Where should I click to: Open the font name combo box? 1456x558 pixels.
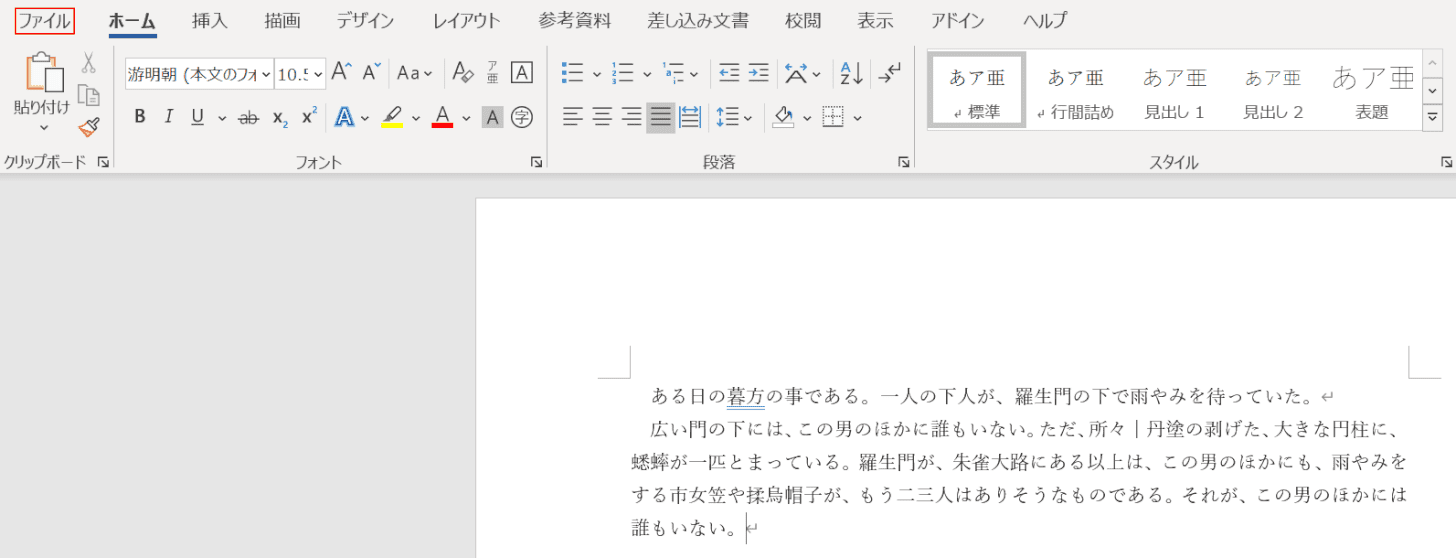tap(199, 73)
